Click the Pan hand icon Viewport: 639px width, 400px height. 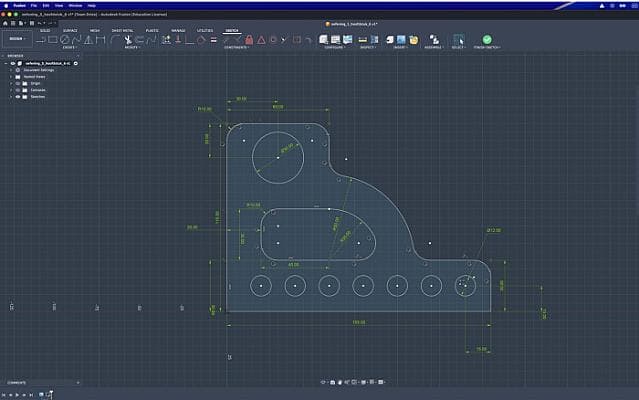[x=339, y=382]
